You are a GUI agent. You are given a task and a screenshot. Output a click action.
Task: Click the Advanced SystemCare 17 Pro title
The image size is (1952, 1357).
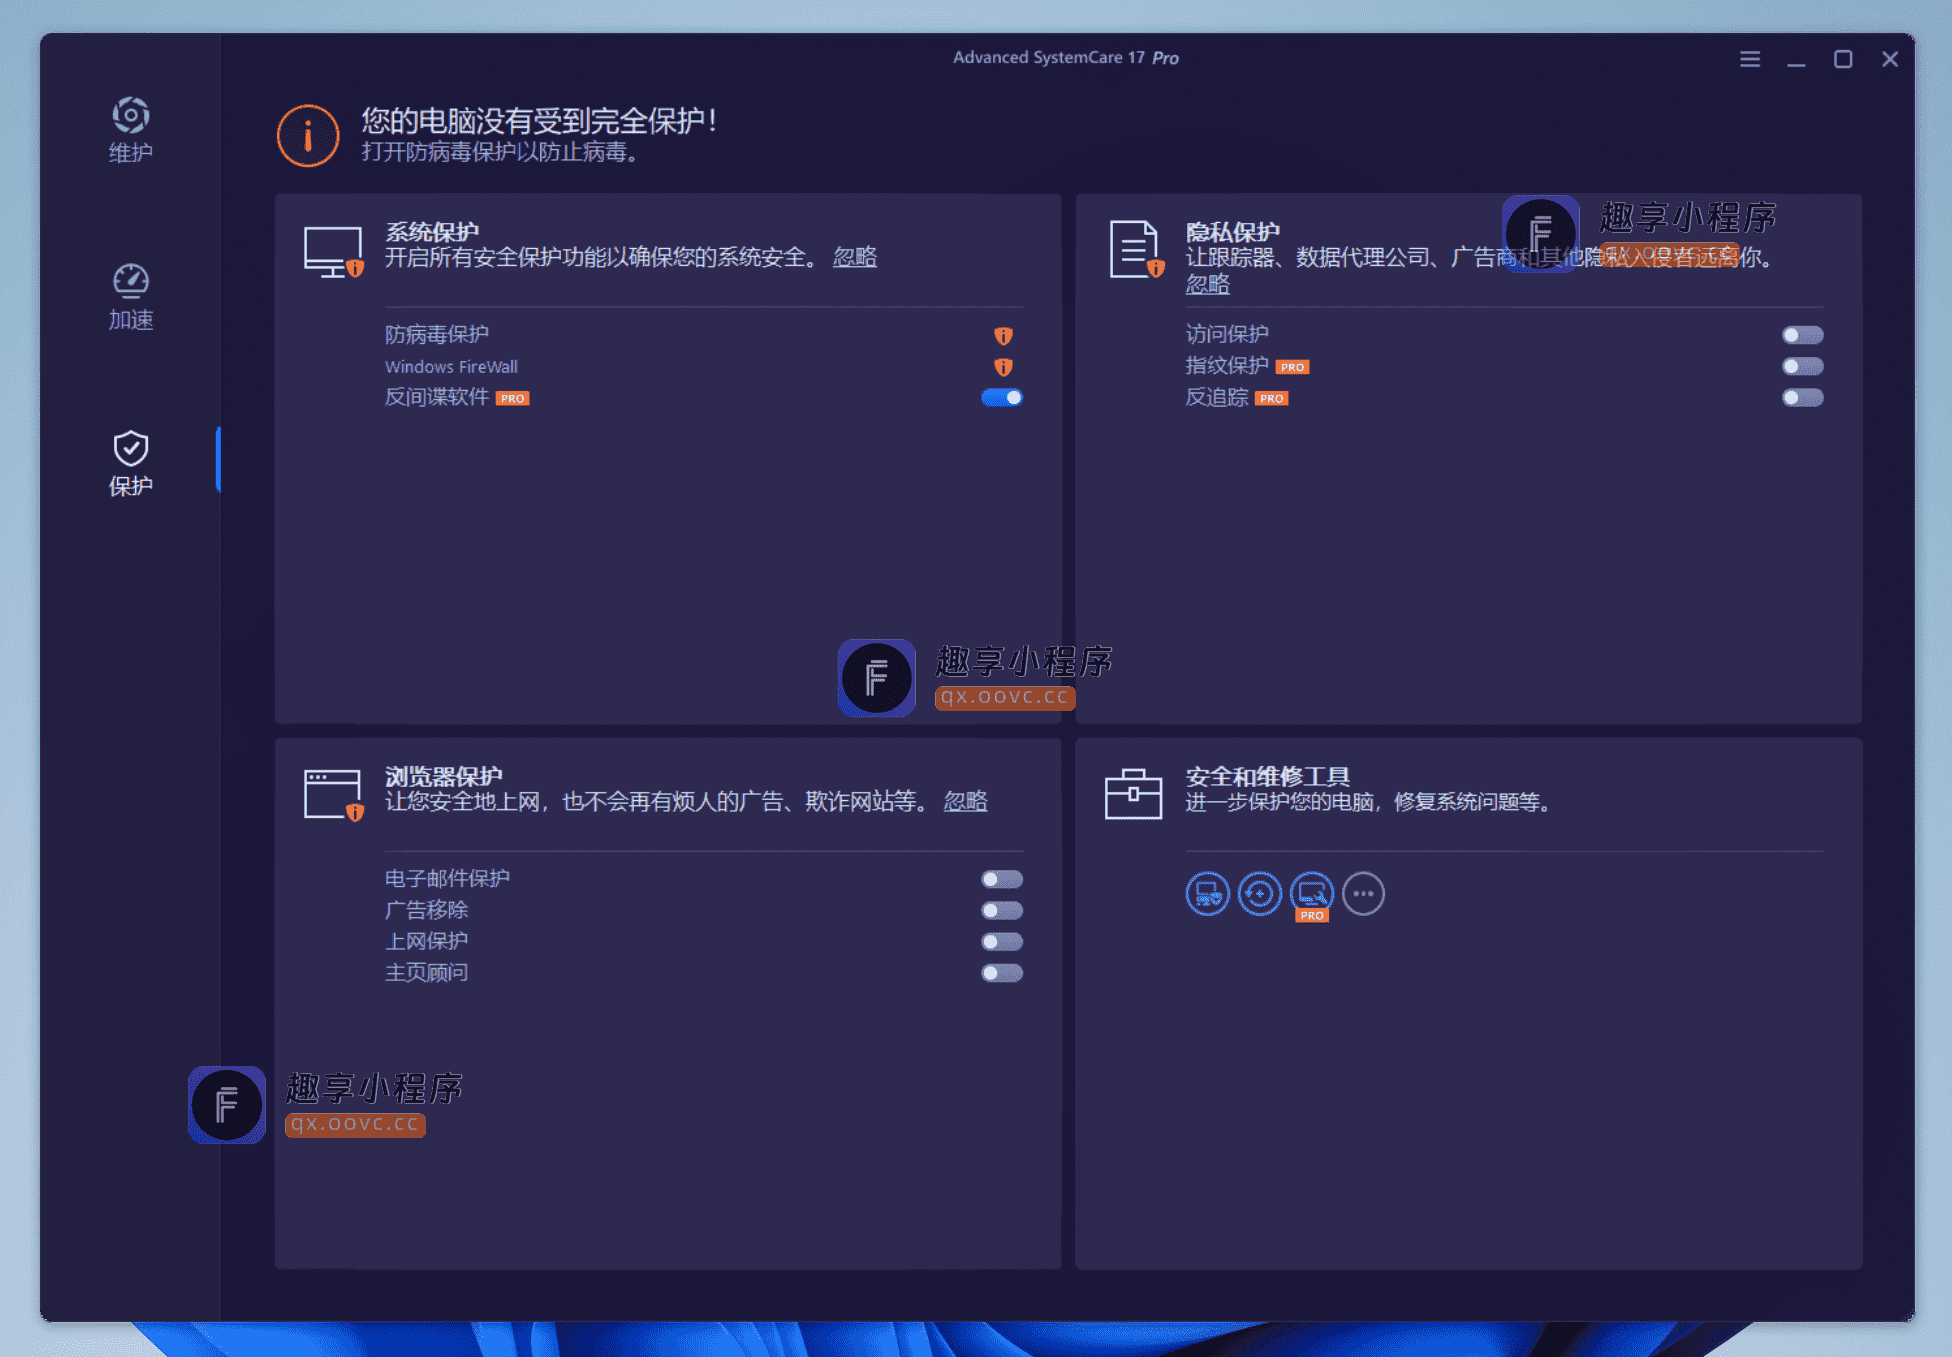[x=1066, y=58]
